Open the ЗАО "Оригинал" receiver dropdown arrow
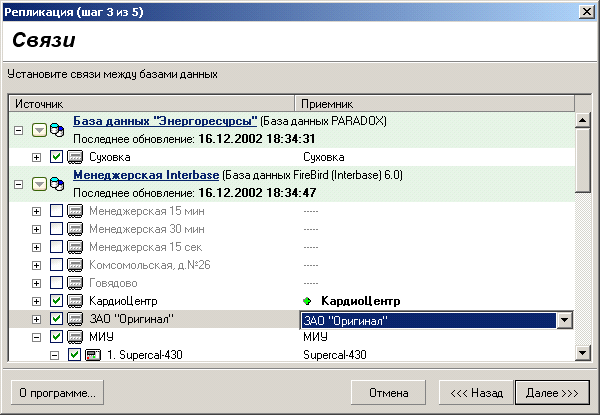This screenshot has height=415, width=600. pyautogui.click(x=564, y=320)
